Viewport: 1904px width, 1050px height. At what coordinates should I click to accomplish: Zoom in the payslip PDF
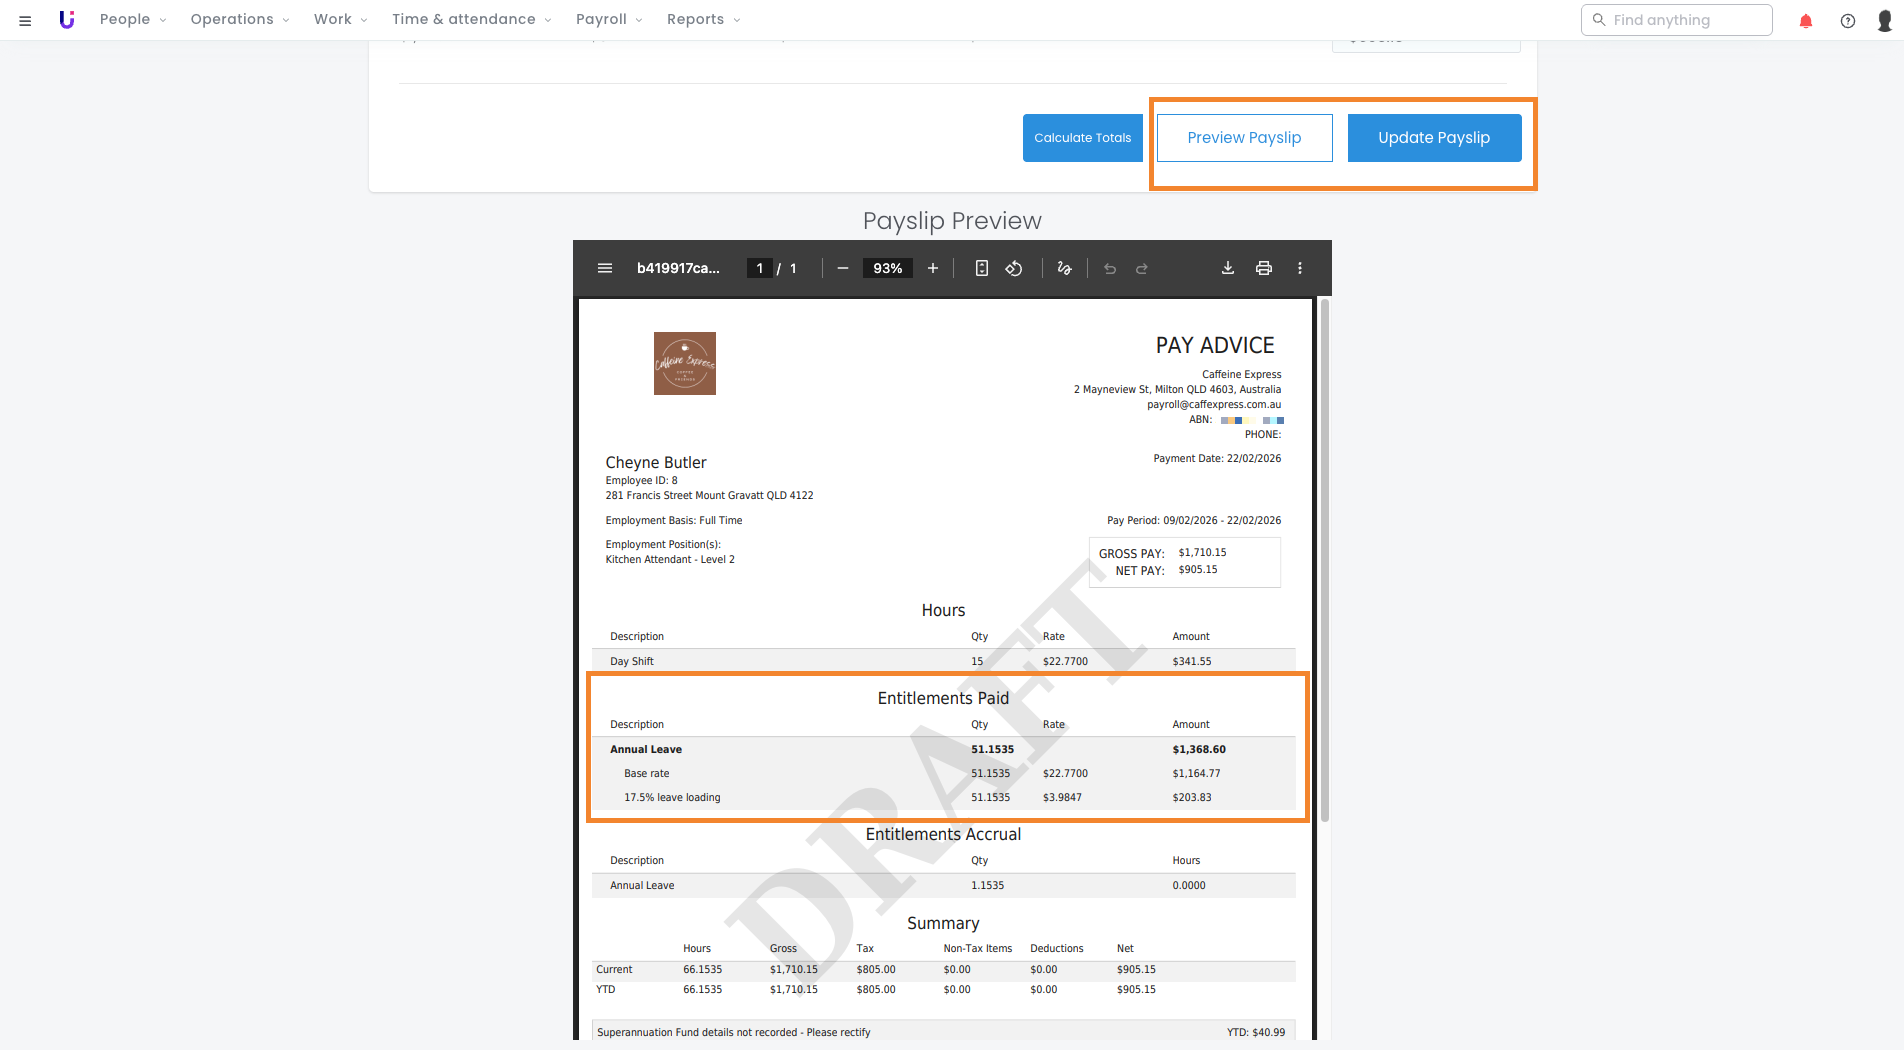point(933,268)
